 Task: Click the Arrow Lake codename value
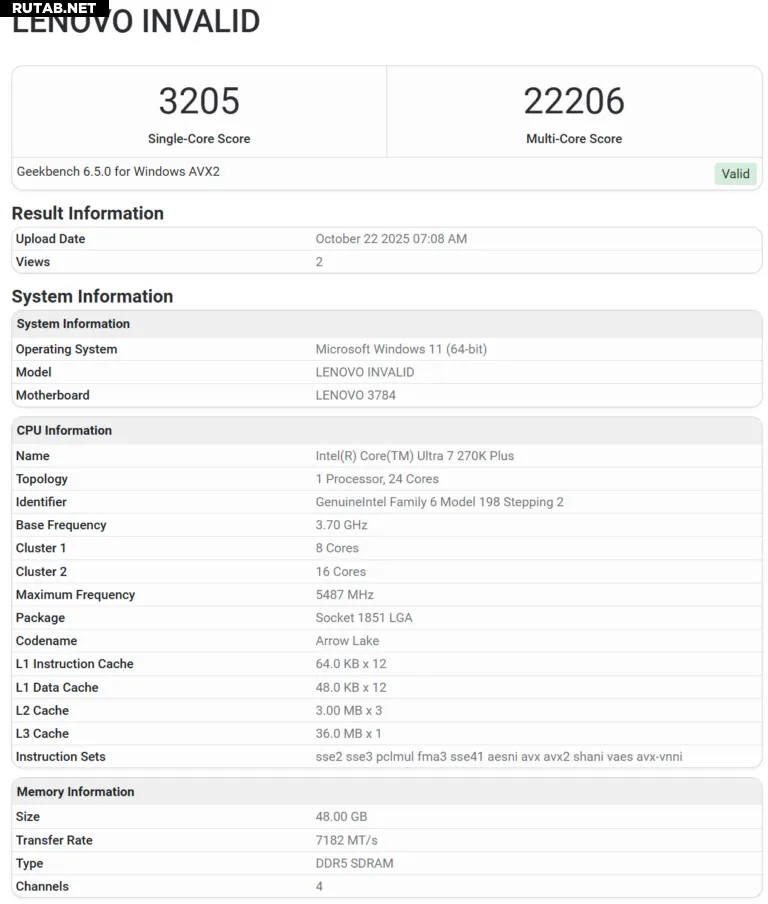[x=347, y=641]
